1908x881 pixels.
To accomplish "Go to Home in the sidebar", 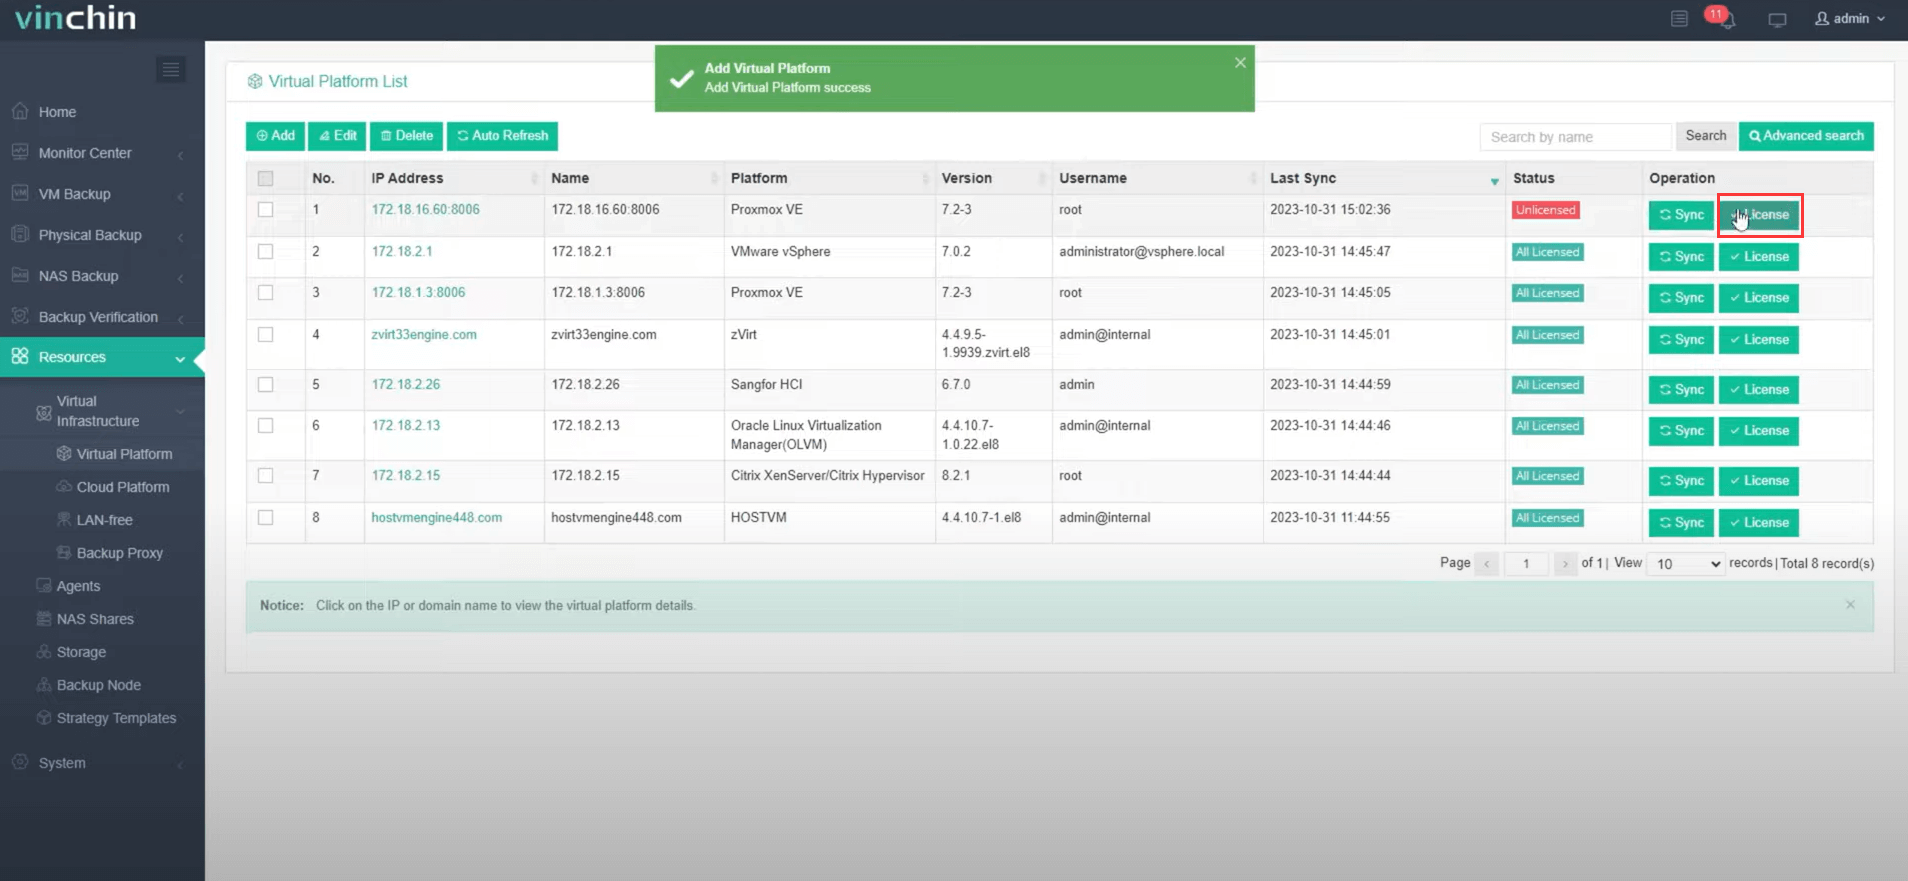I will point(57,112).
